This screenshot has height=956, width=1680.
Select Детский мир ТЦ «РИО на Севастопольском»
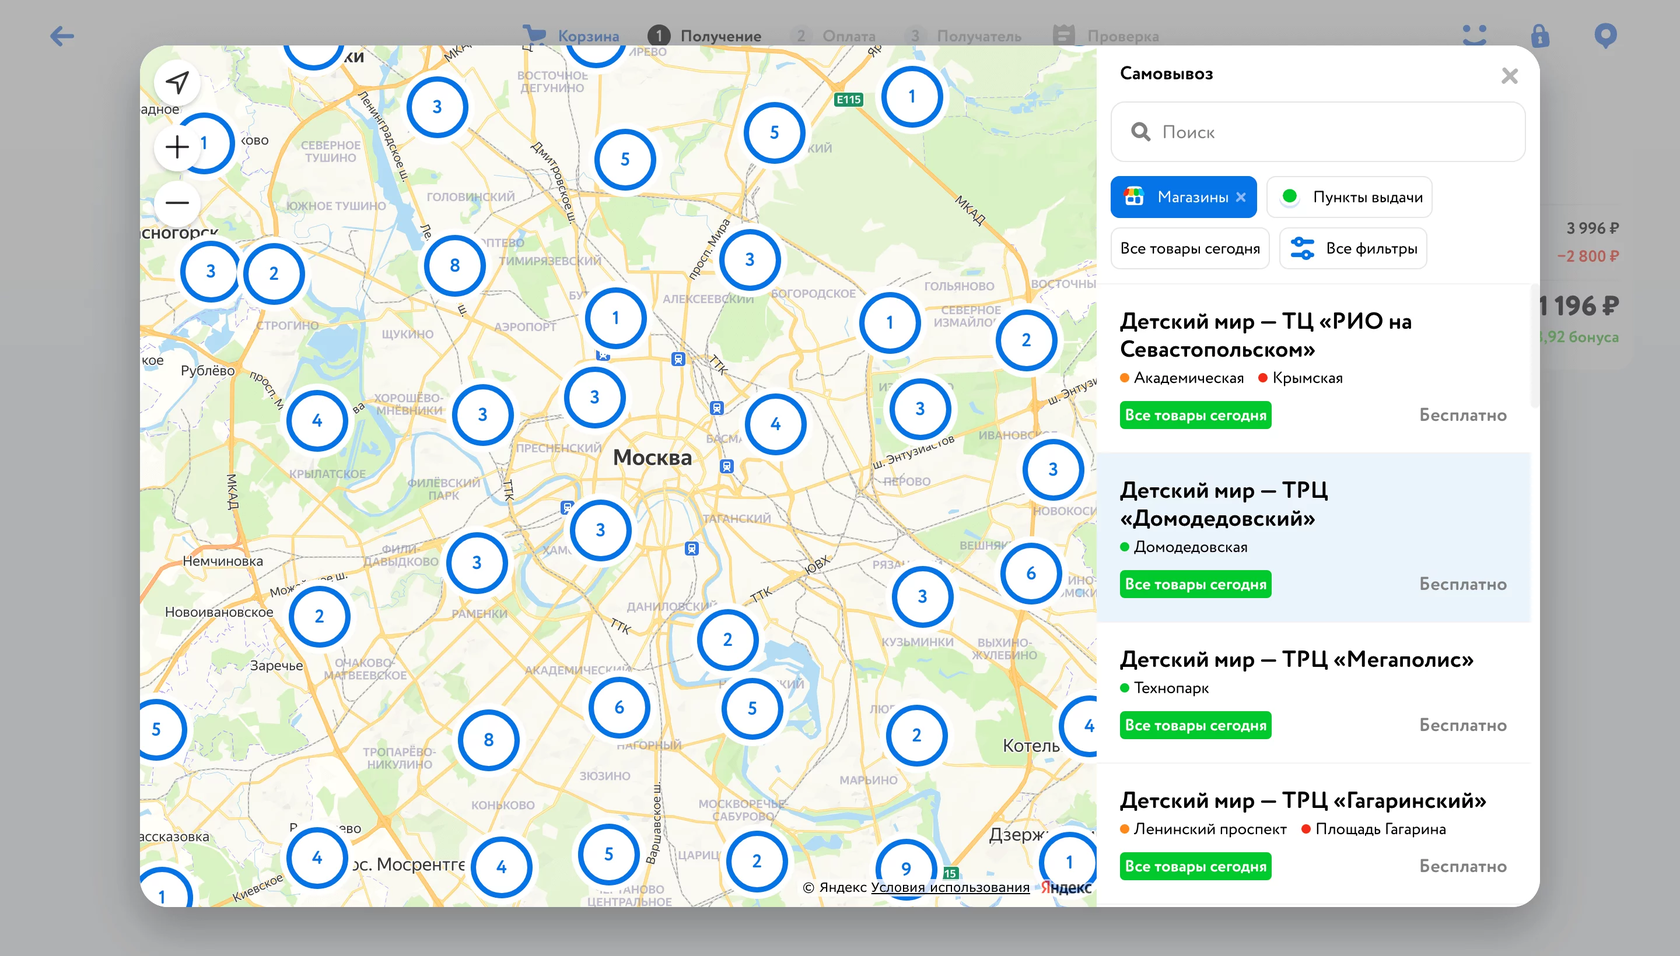1314,369
